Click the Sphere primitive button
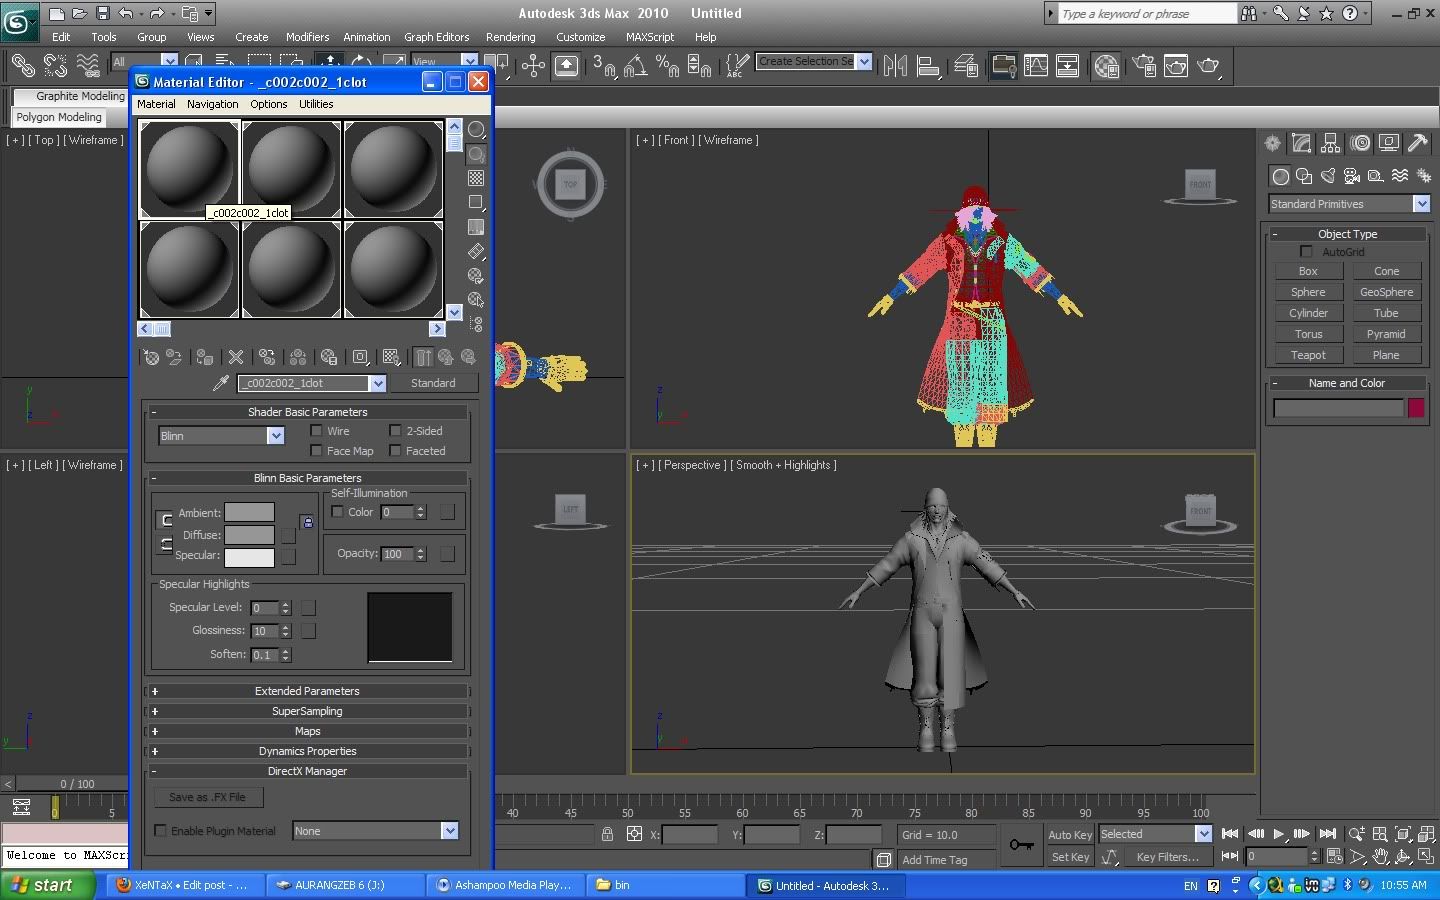This screenshot has width=1440, height=900. (x=1308, y=292)
